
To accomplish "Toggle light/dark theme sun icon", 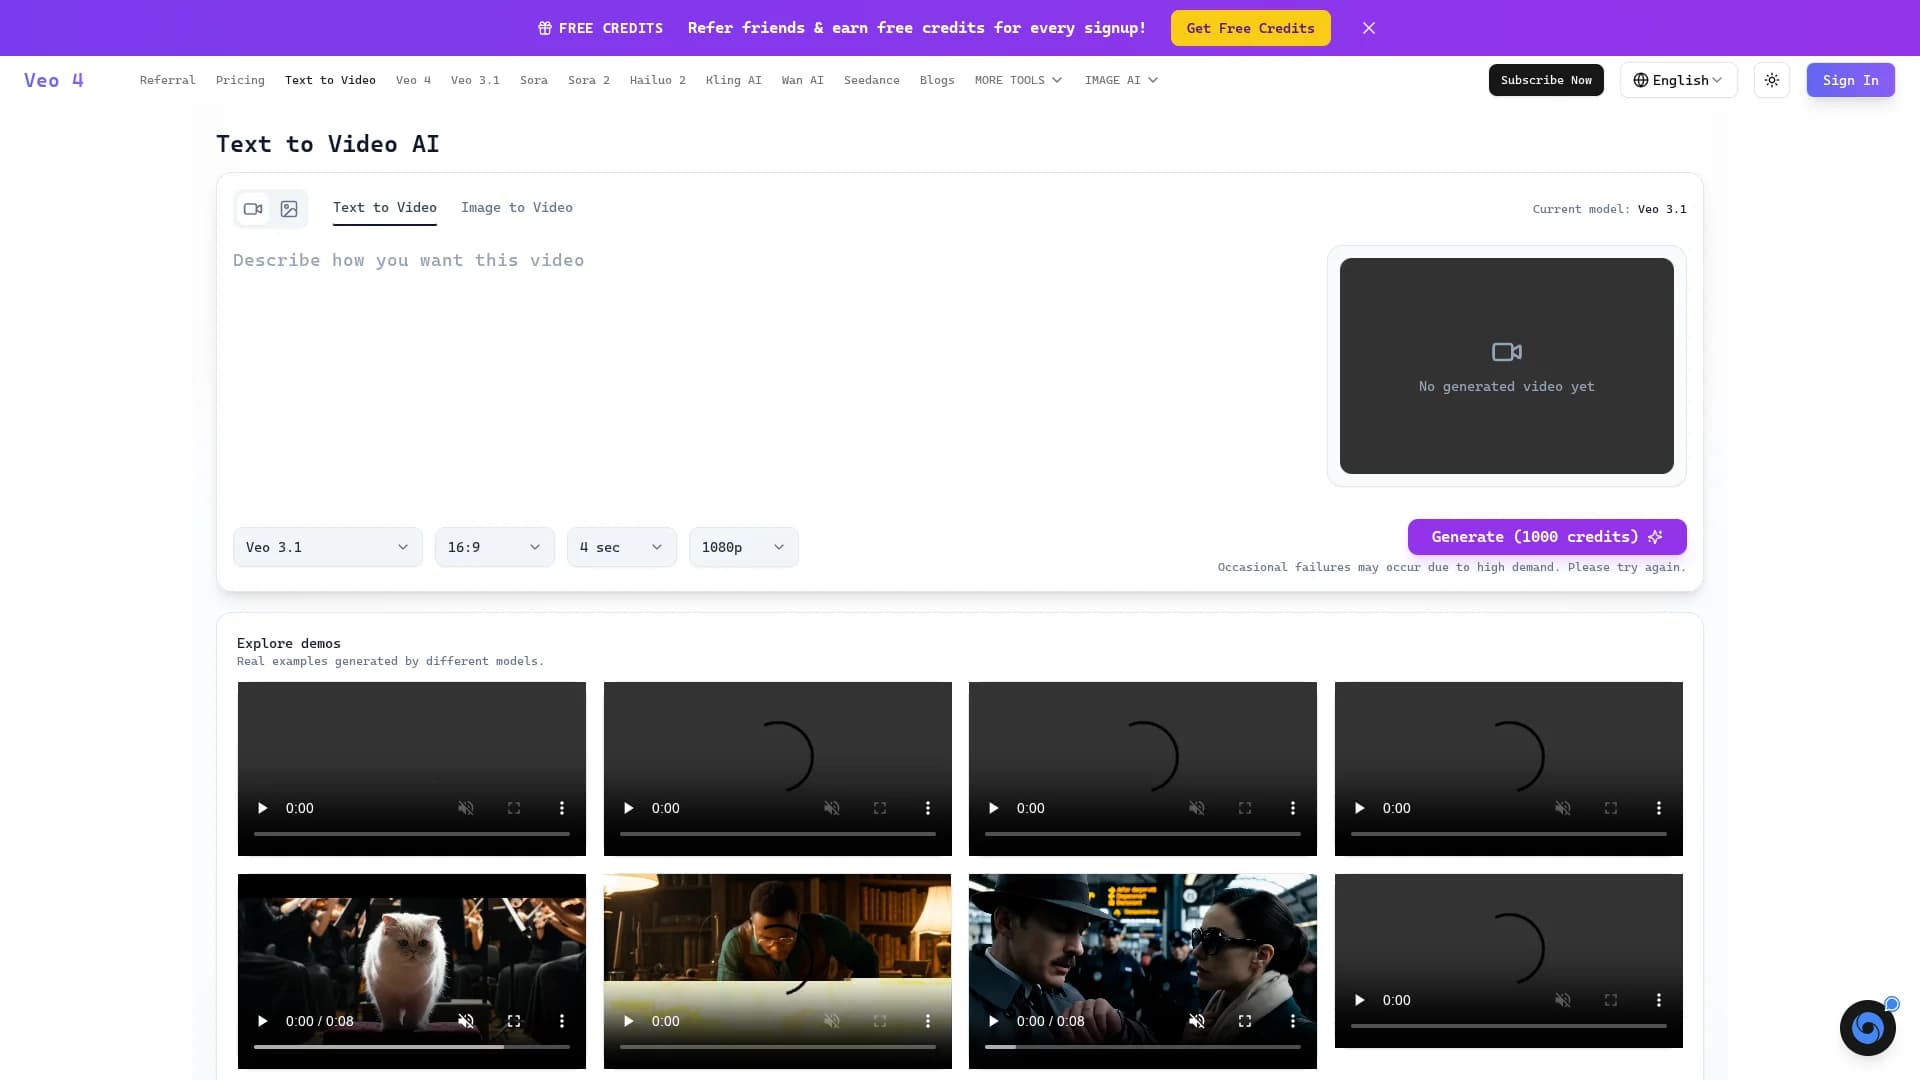I will tap(1772, 80).
